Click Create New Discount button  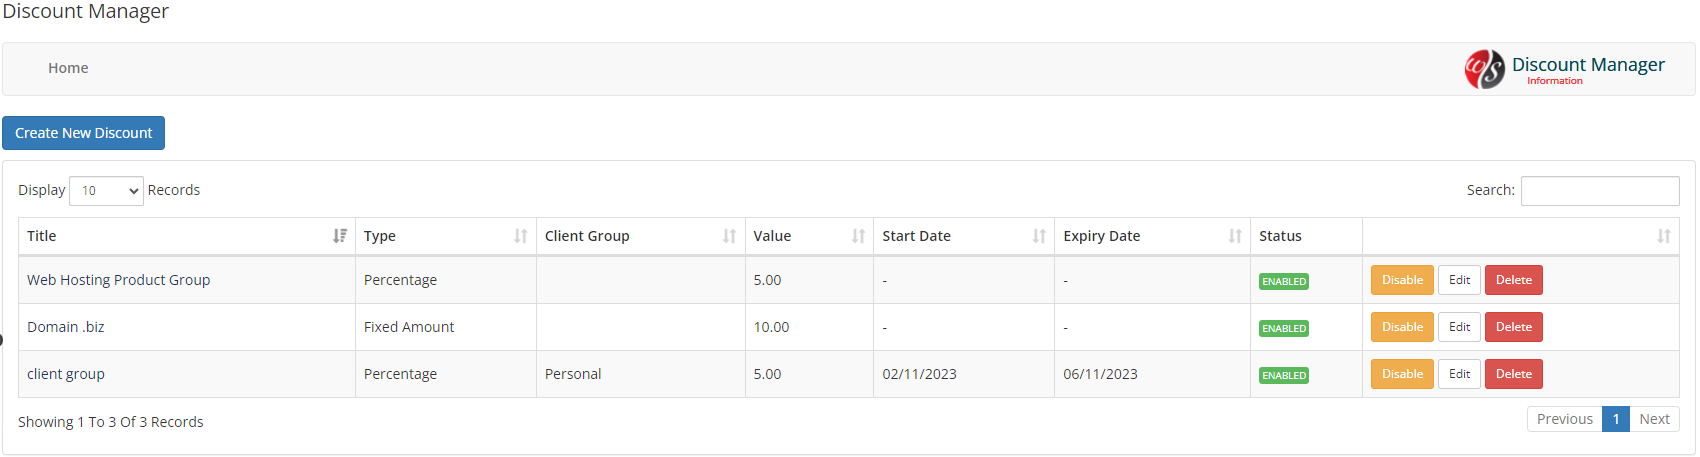point(84,133)
